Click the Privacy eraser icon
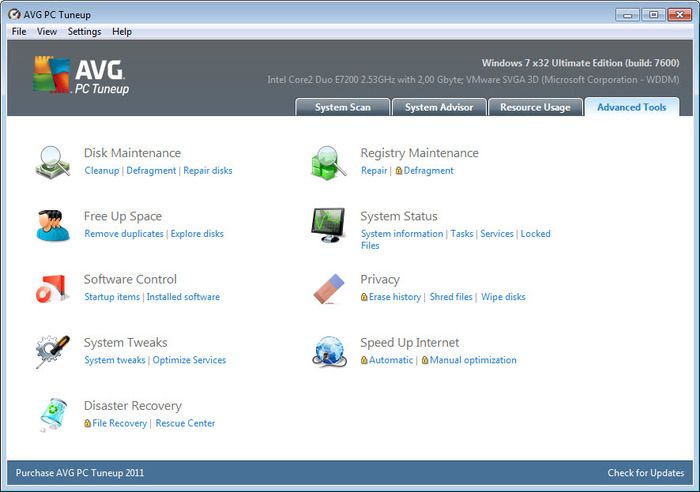Screen dimensions: 700x492 pyautogui.click(x=329, y=289)
